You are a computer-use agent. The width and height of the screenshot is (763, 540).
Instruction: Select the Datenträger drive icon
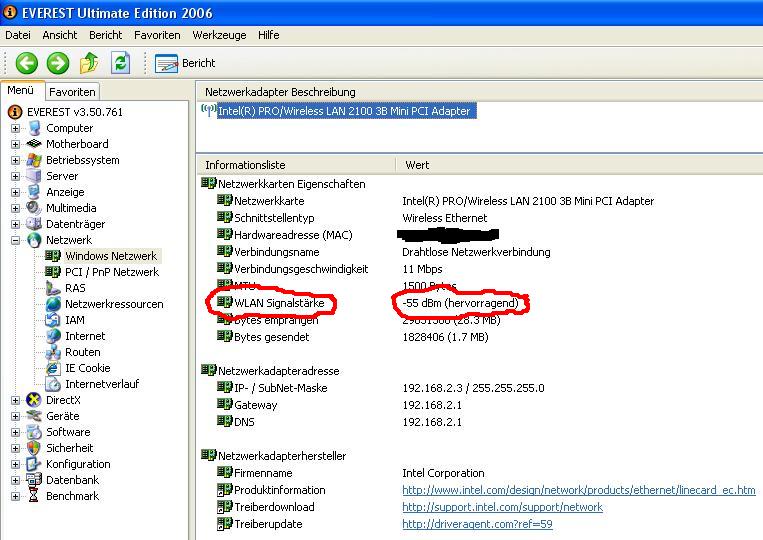tap(34, 224)
